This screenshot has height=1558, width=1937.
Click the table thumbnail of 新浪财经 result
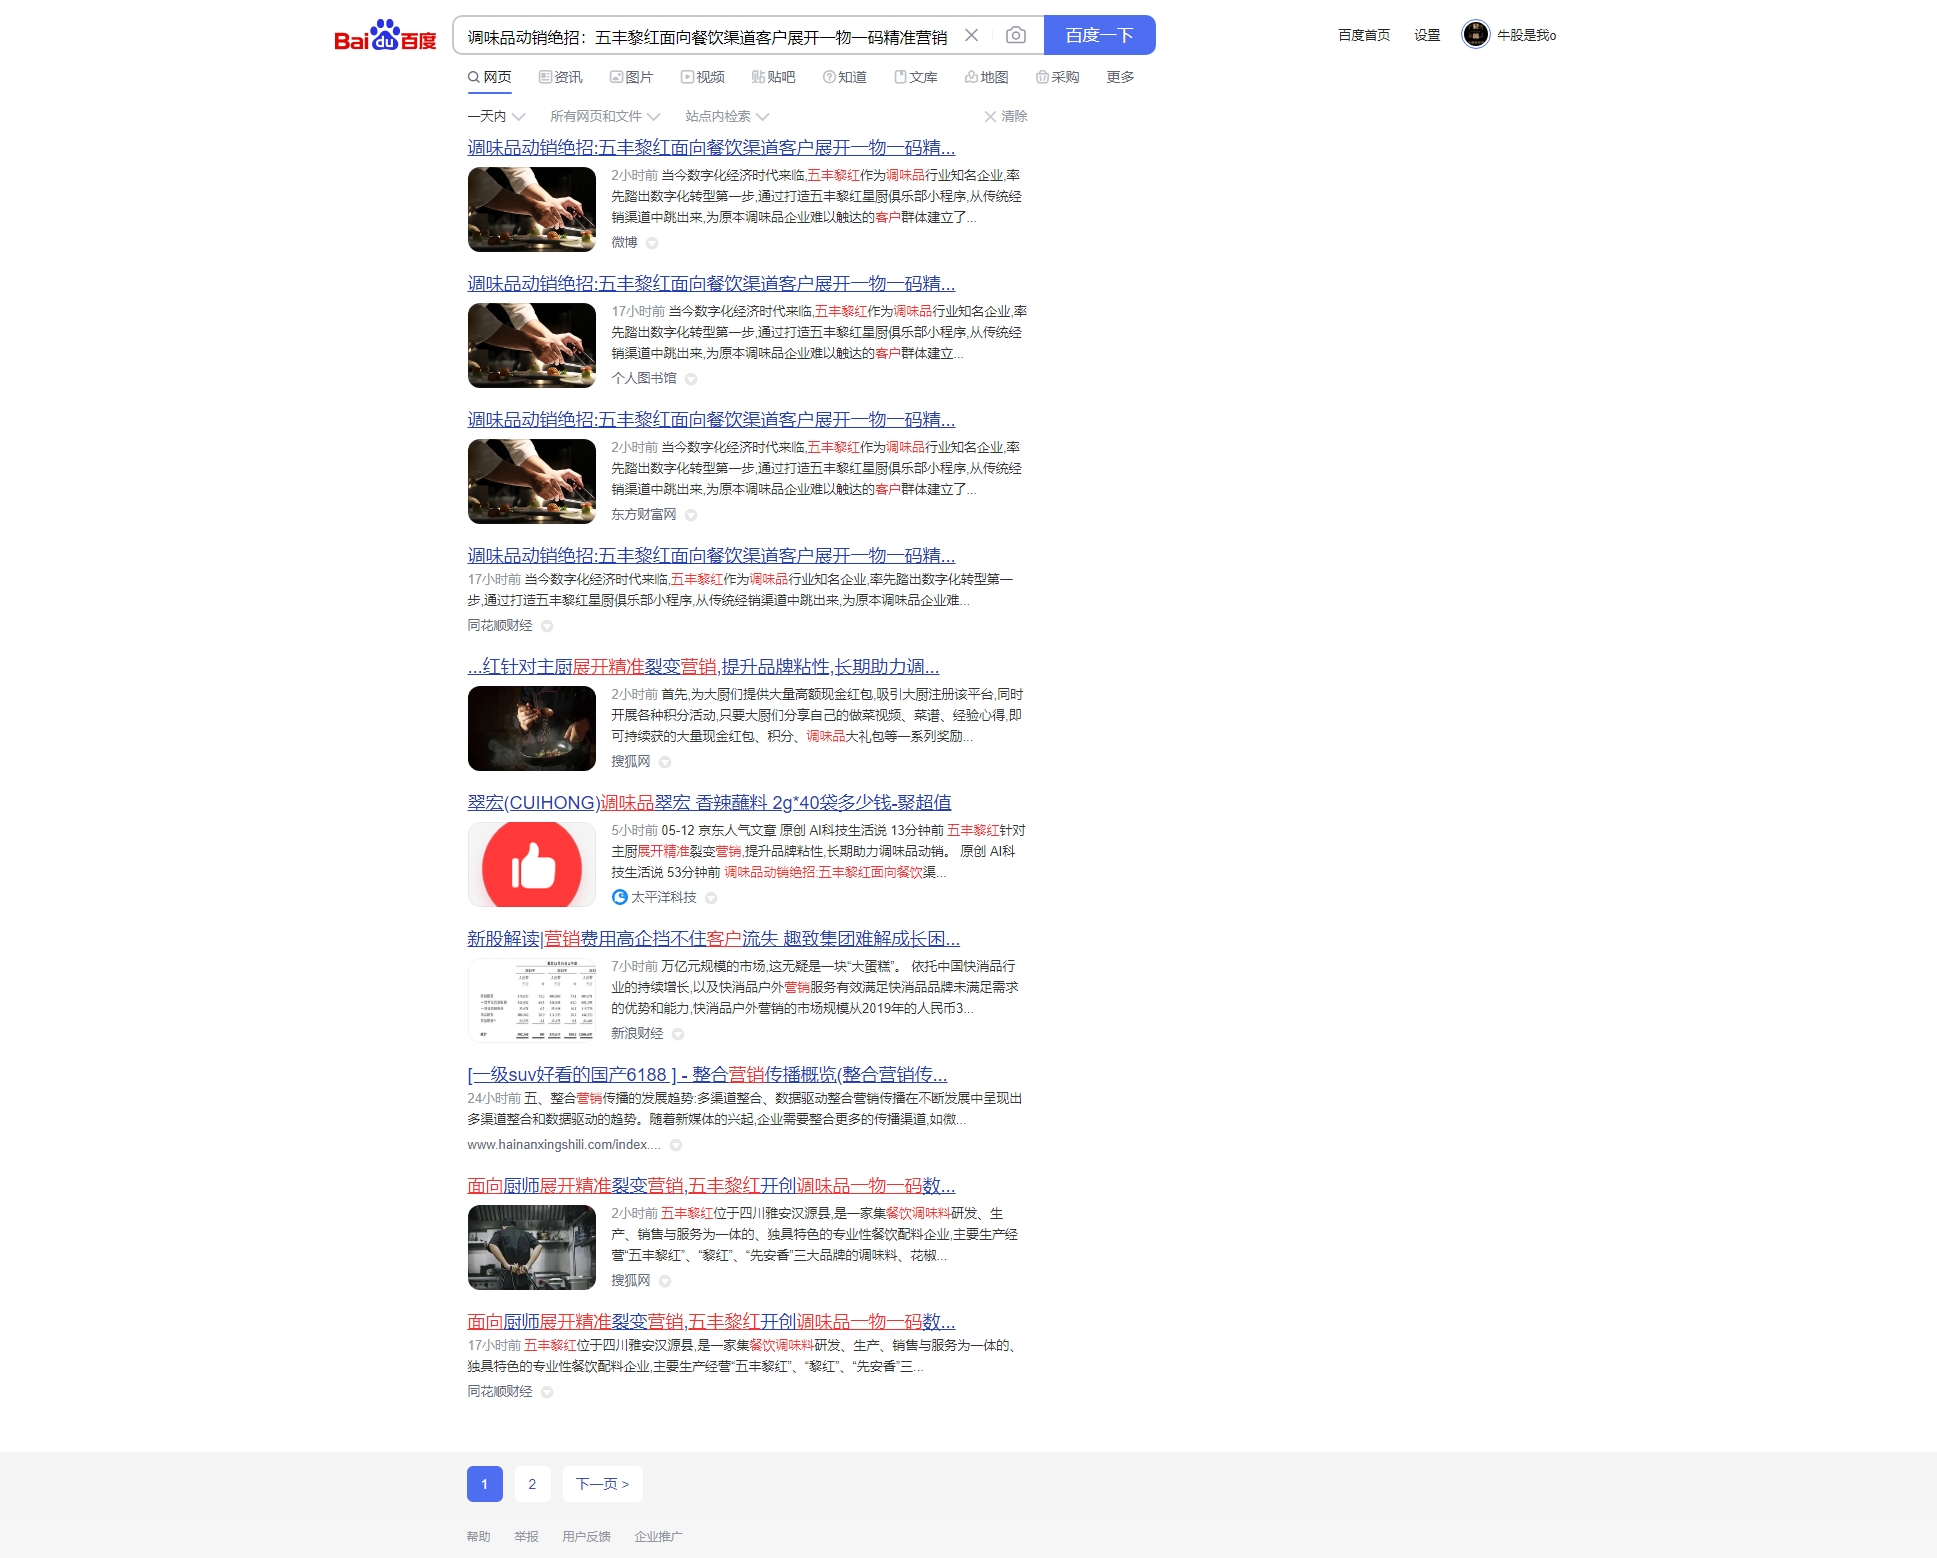532,1000
